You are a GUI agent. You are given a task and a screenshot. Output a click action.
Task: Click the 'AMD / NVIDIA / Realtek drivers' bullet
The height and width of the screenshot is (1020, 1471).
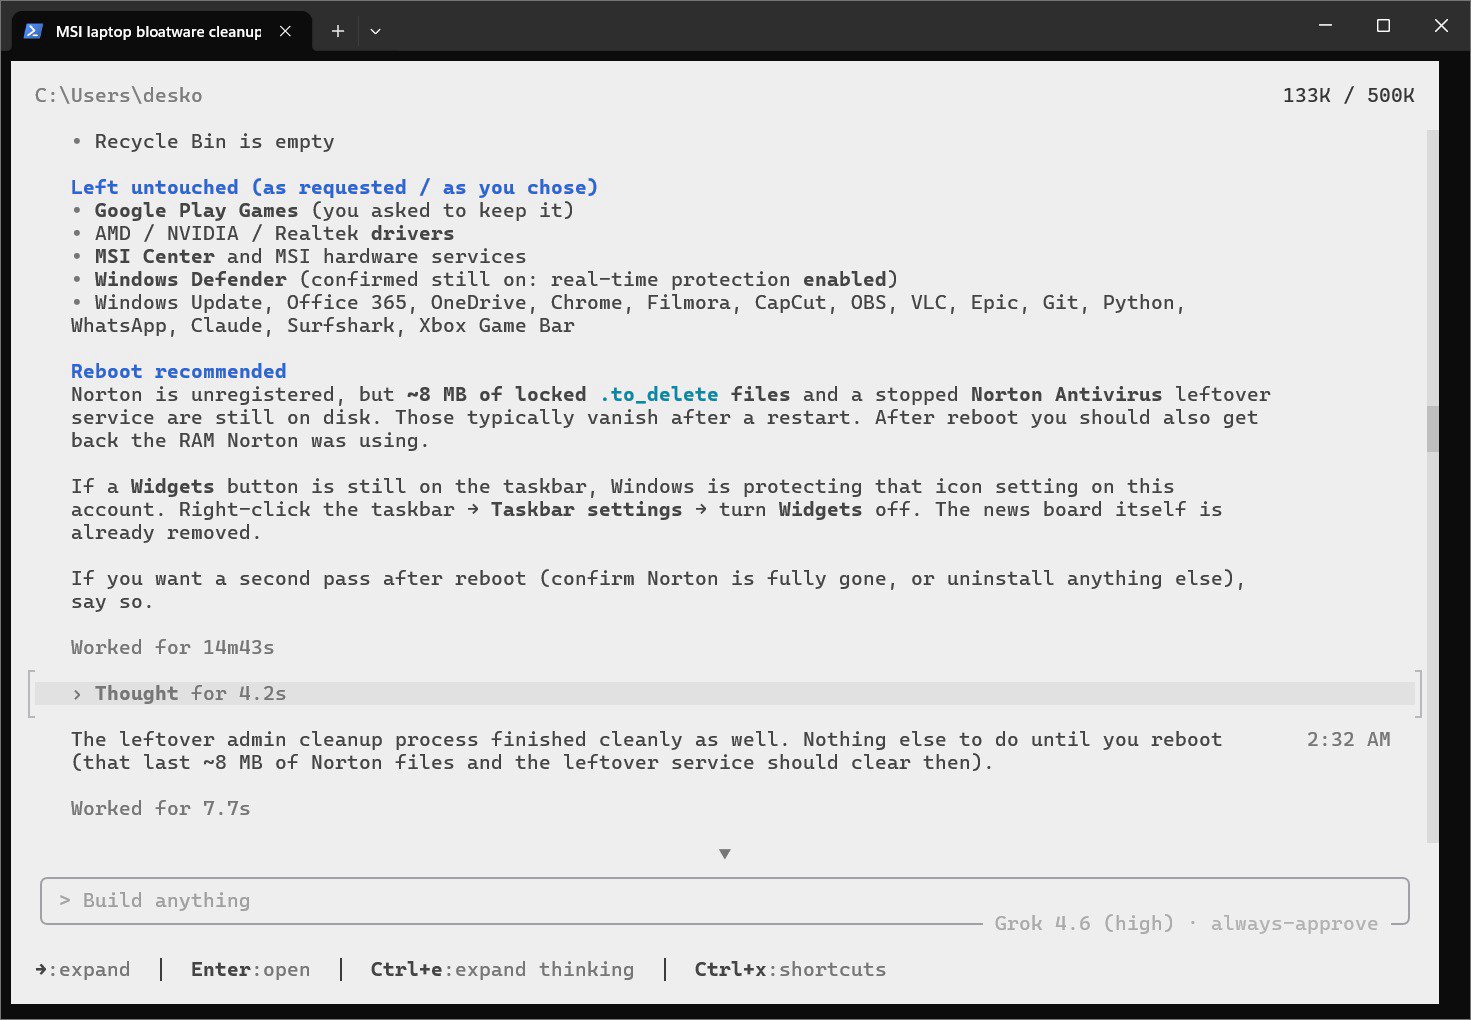[263, 234]
